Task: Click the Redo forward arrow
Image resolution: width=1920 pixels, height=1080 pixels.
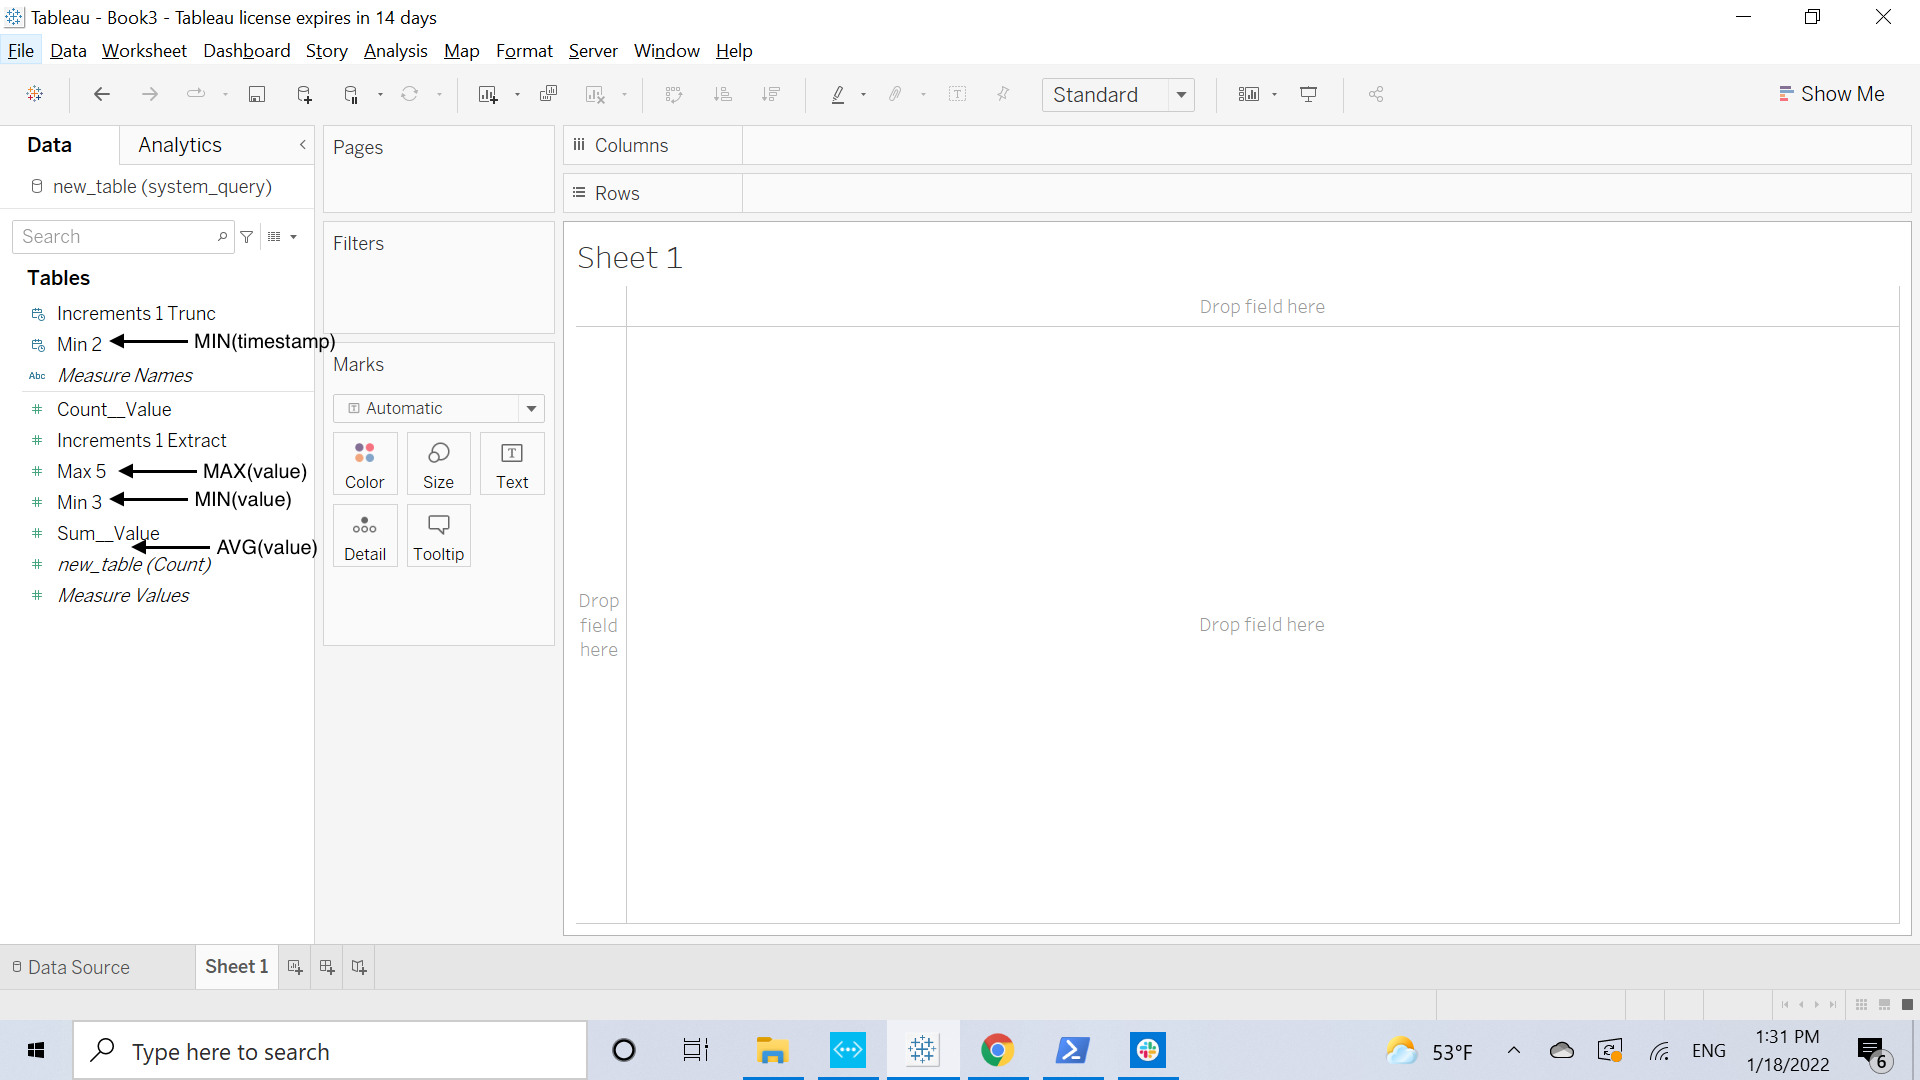Action: [x=150, y=94]
